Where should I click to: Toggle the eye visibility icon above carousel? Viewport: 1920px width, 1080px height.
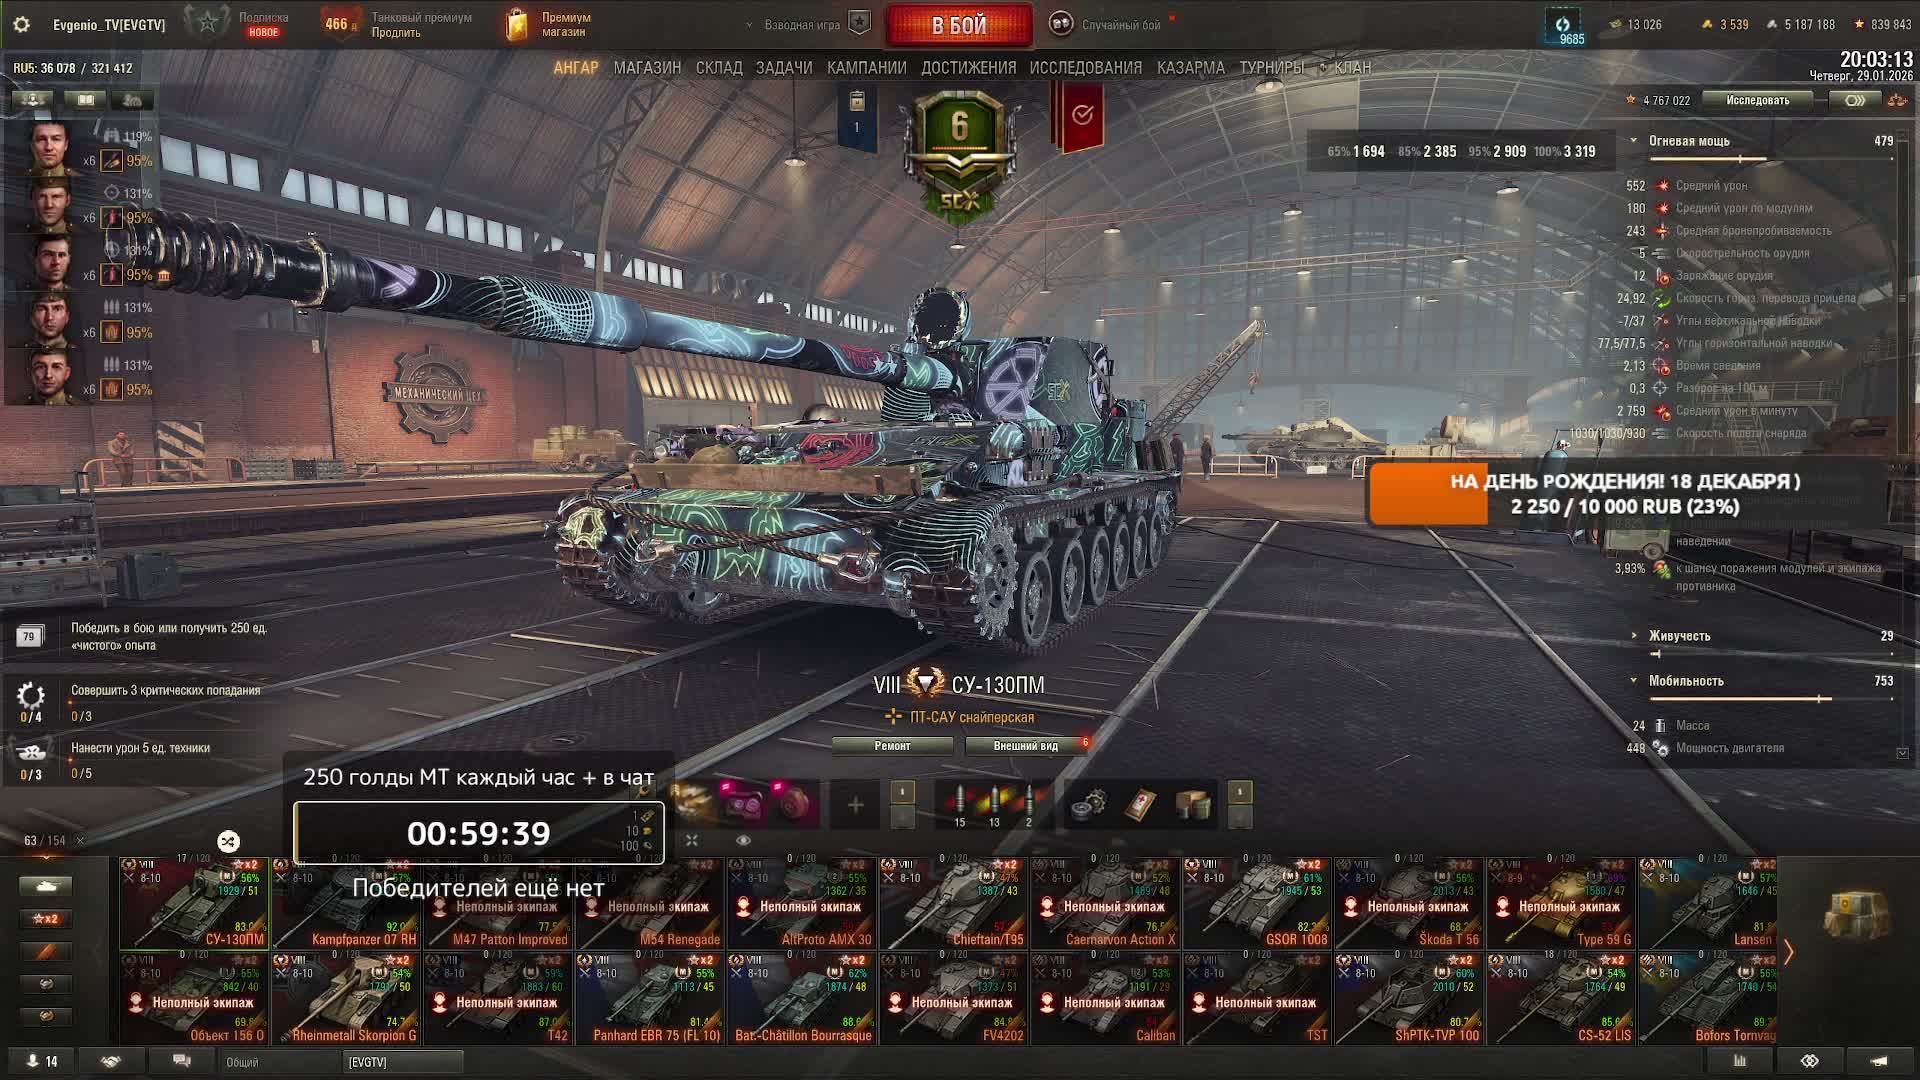(x=743, y=841)
